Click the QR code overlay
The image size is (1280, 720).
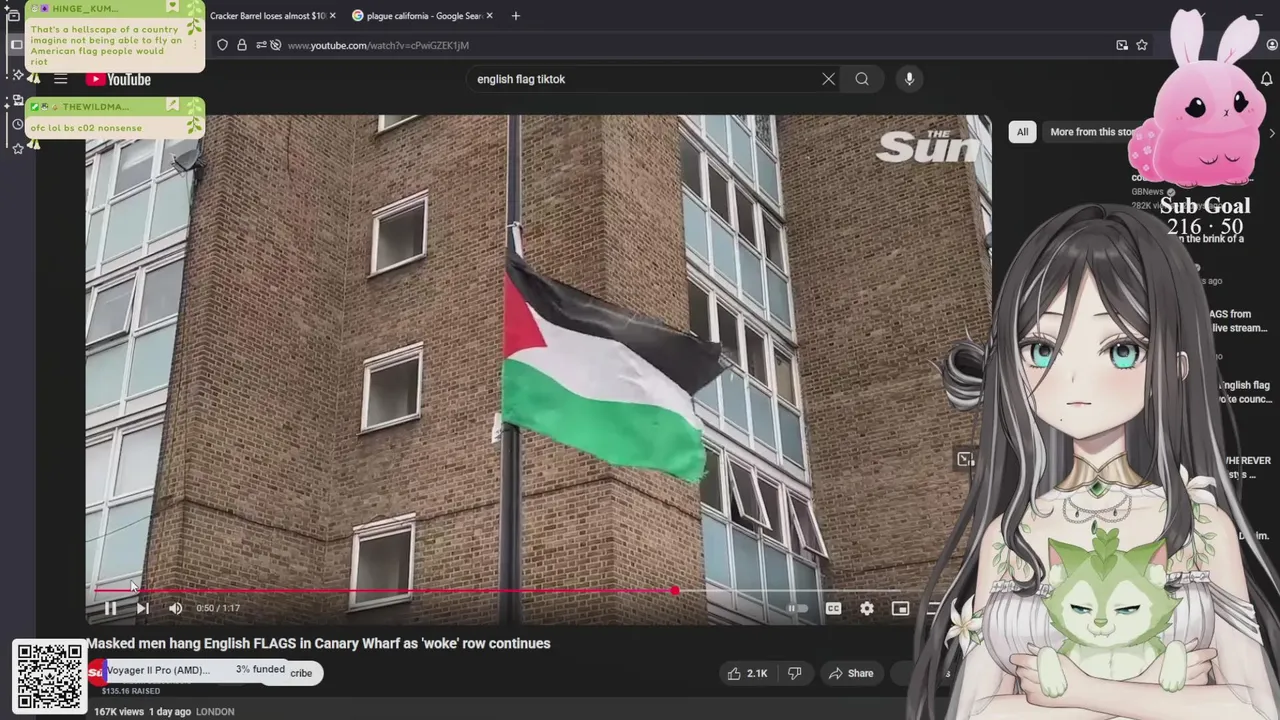49,677
